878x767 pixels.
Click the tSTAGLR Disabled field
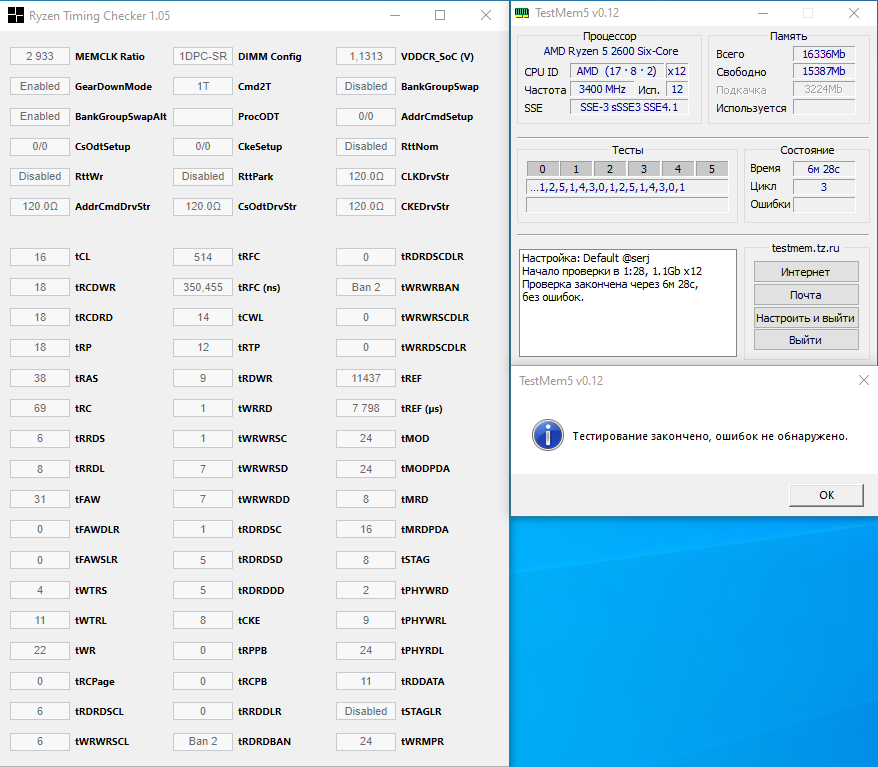coord(366,711)
